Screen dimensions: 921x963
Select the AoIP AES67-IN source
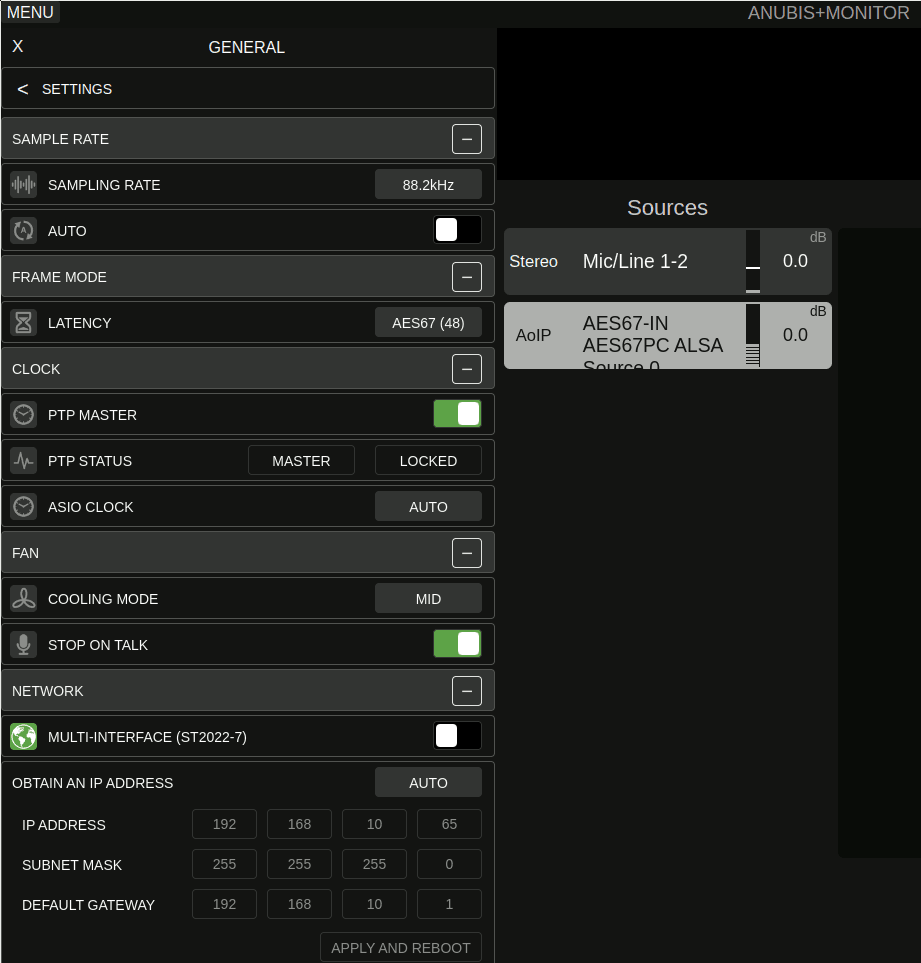(667, 335)
